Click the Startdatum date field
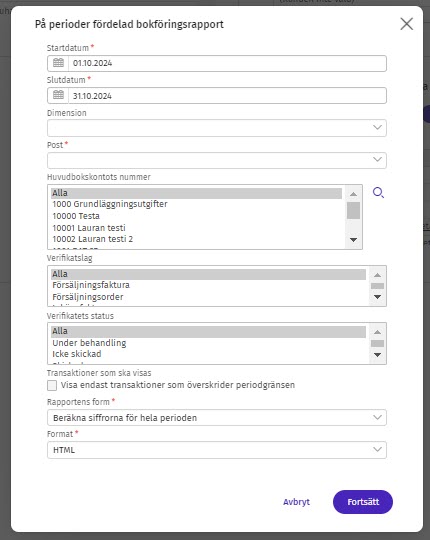The width and height of the screenshot is (430, 540). 227,63
